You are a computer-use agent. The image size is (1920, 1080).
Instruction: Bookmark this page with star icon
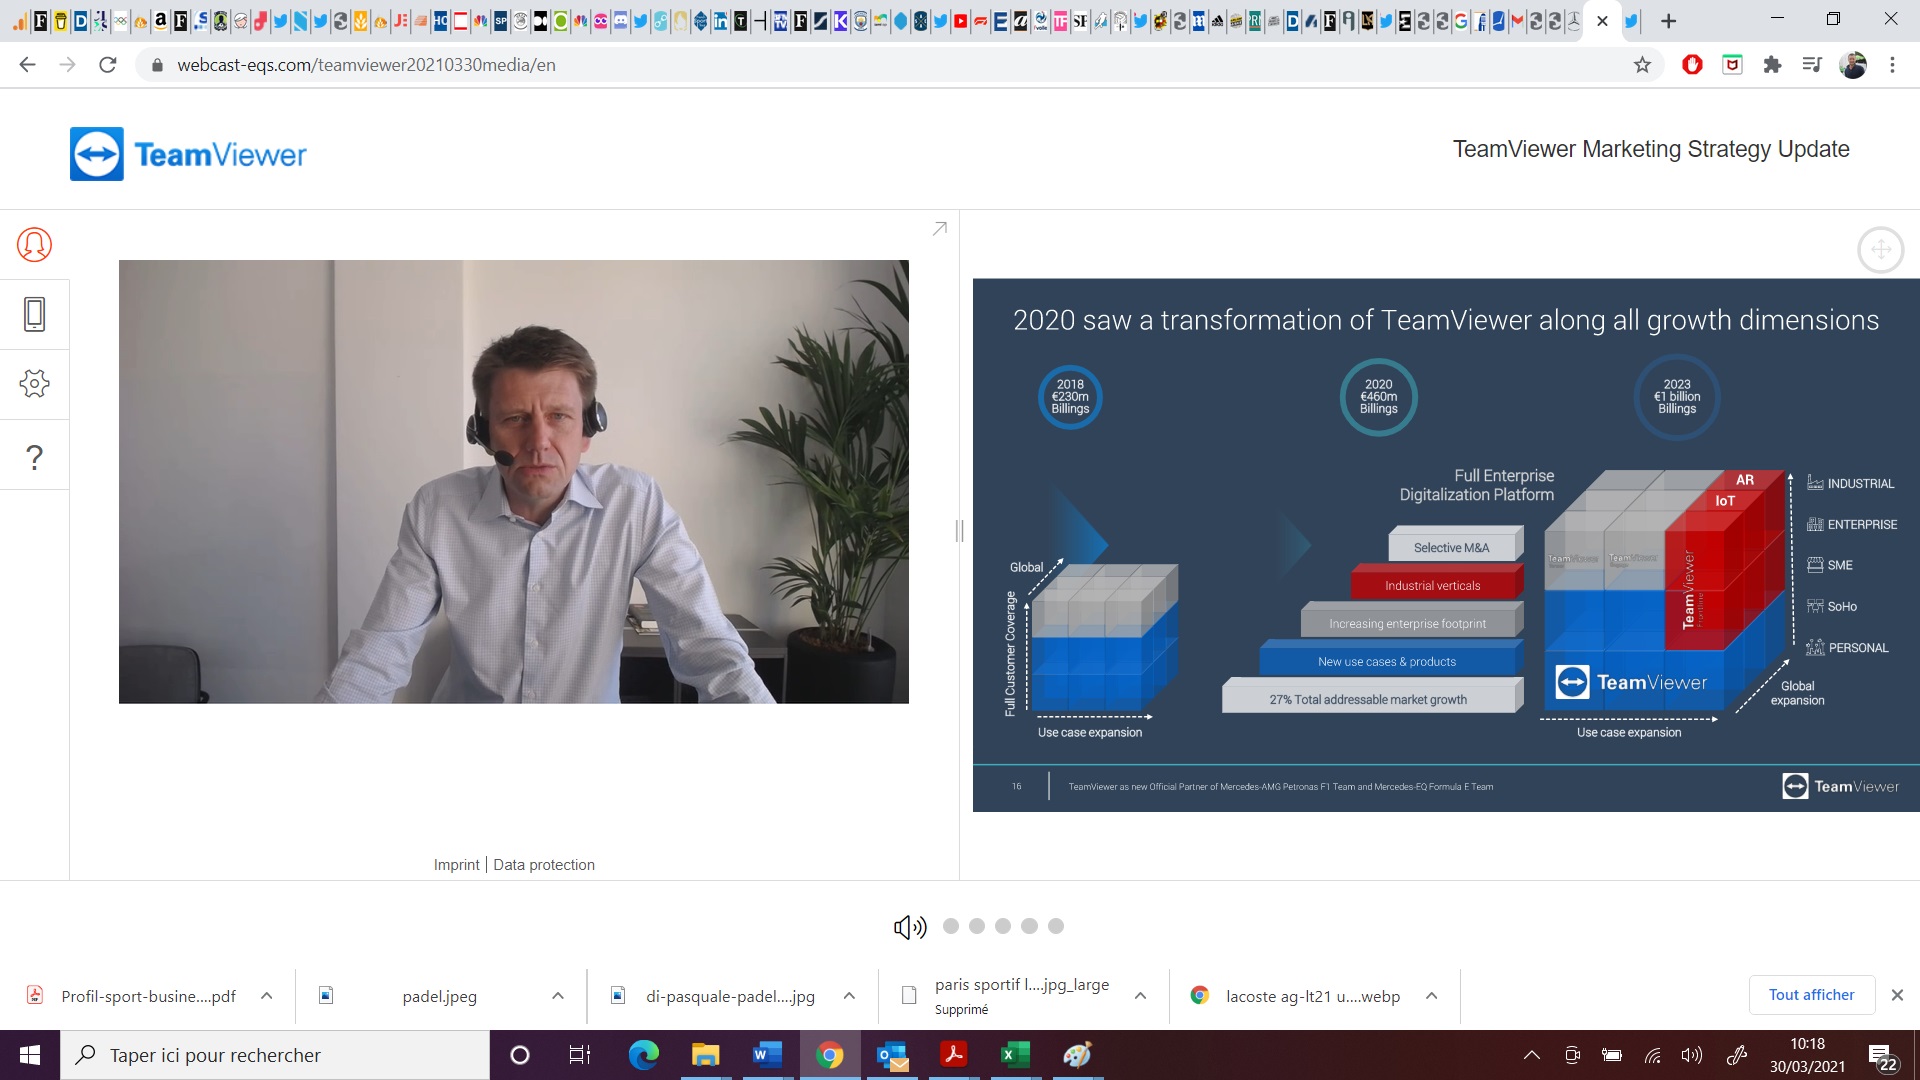[1642, 65]
